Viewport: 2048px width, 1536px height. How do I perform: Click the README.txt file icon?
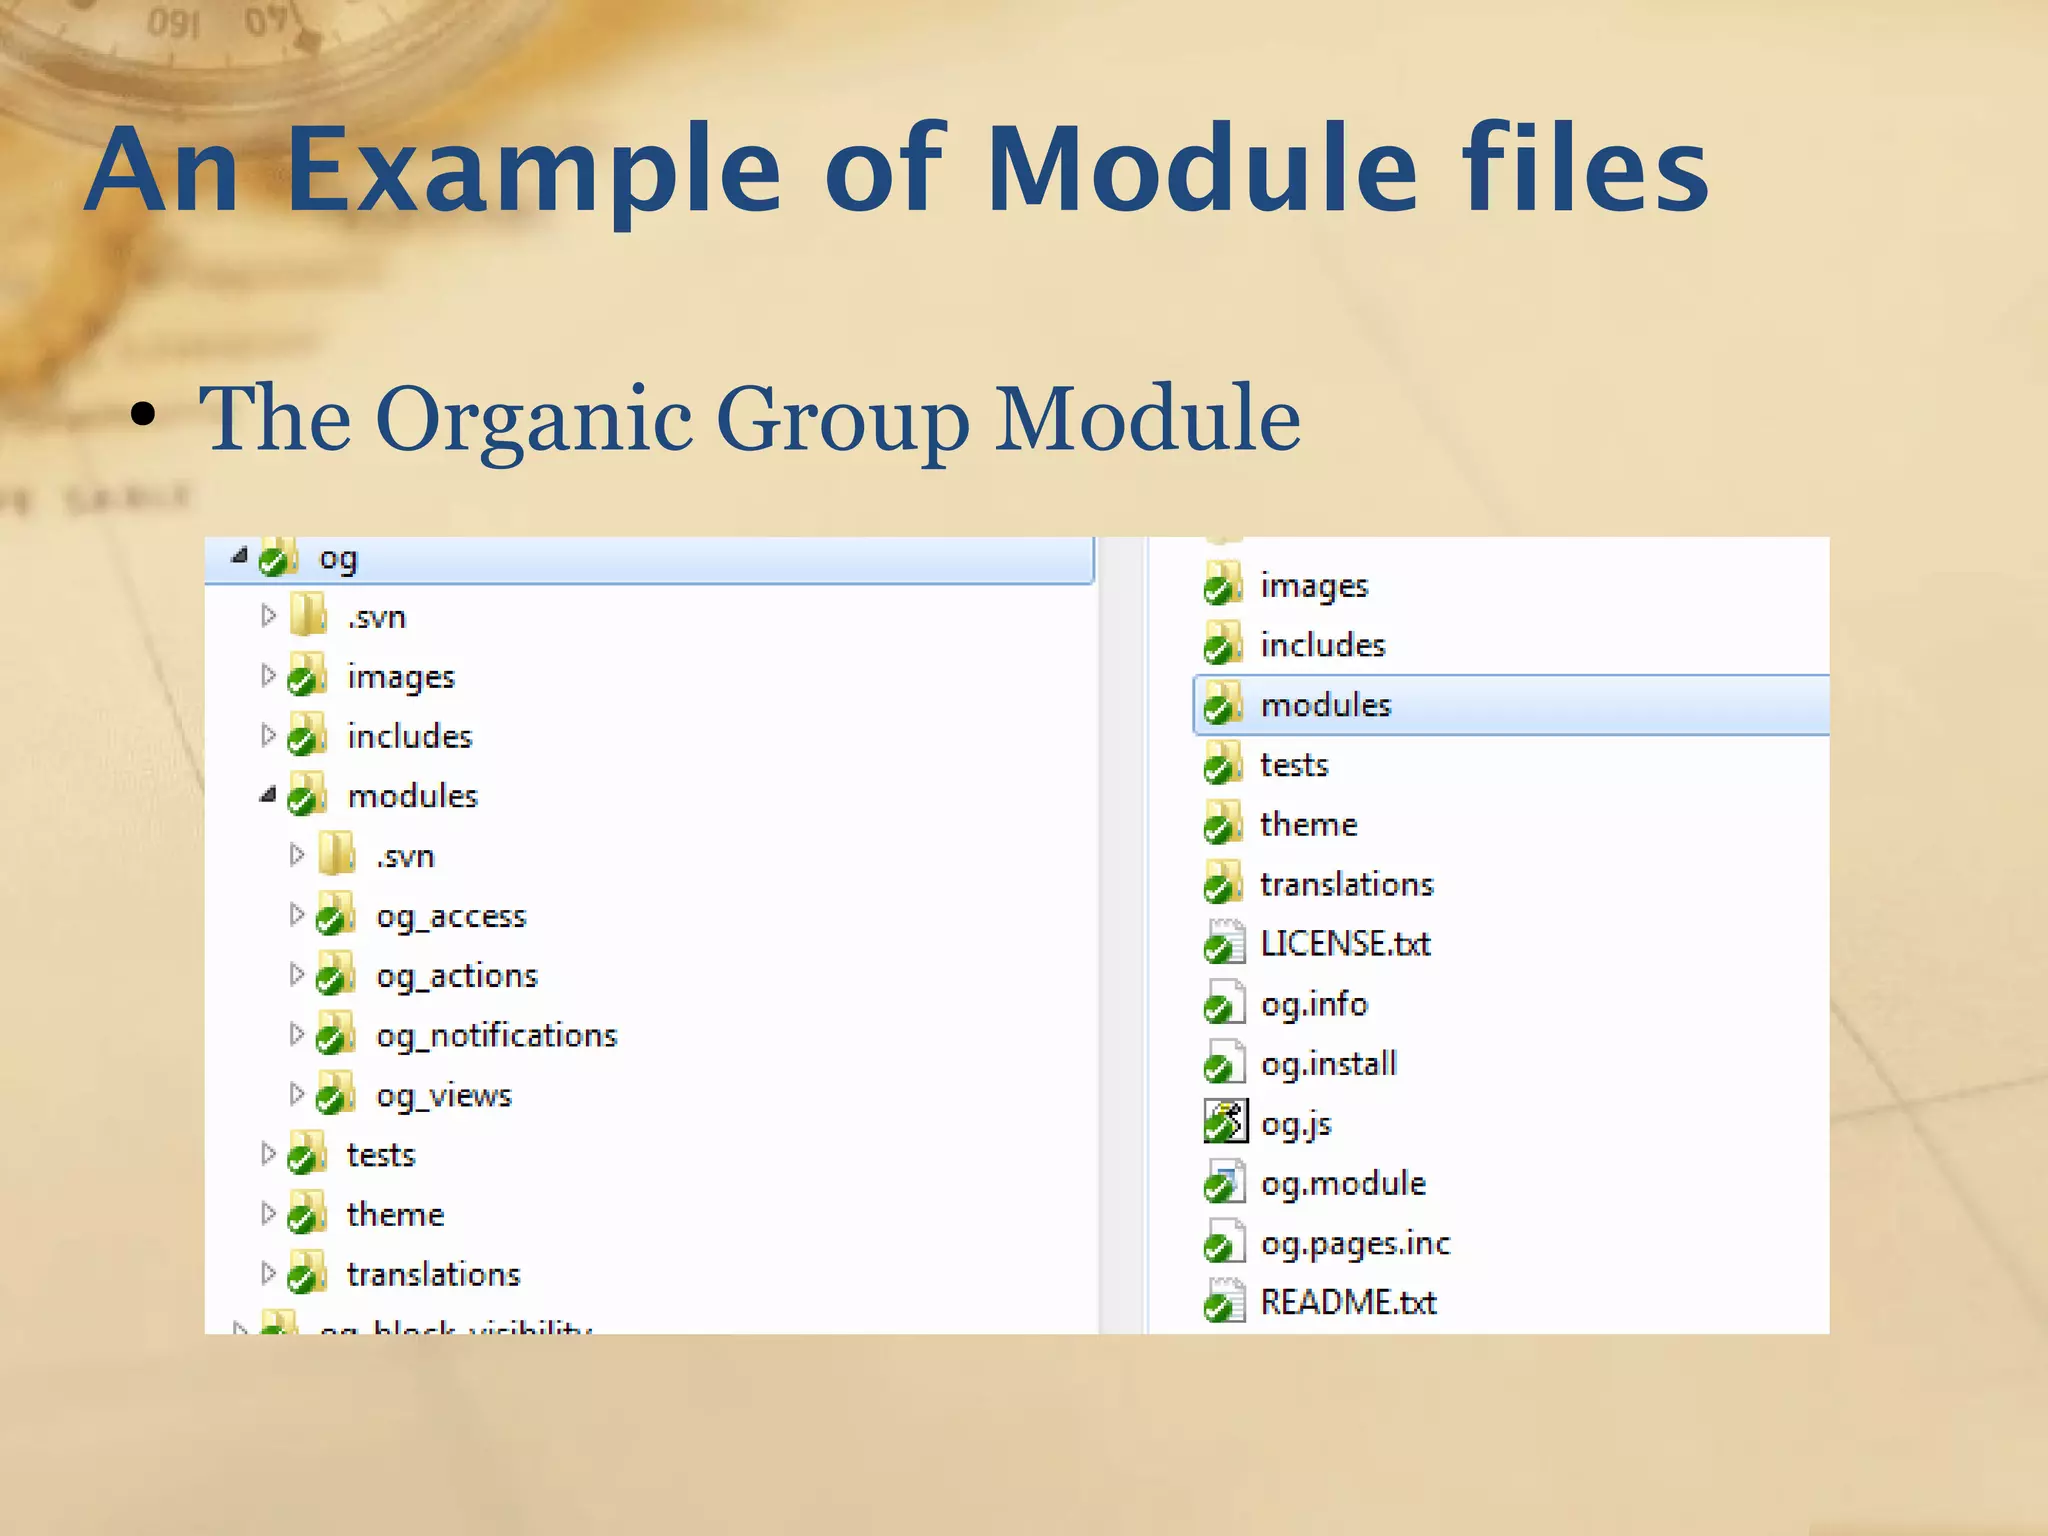1225,1301
